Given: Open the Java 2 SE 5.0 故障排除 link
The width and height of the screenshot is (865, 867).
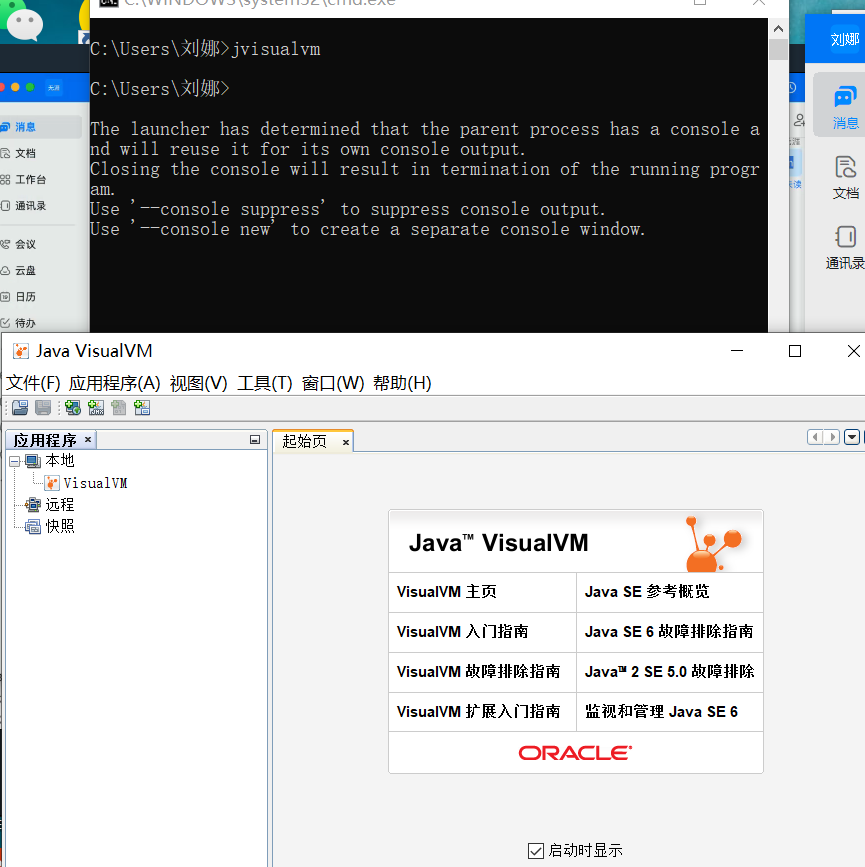Looking at the screenshot, I should pos(670,672).
